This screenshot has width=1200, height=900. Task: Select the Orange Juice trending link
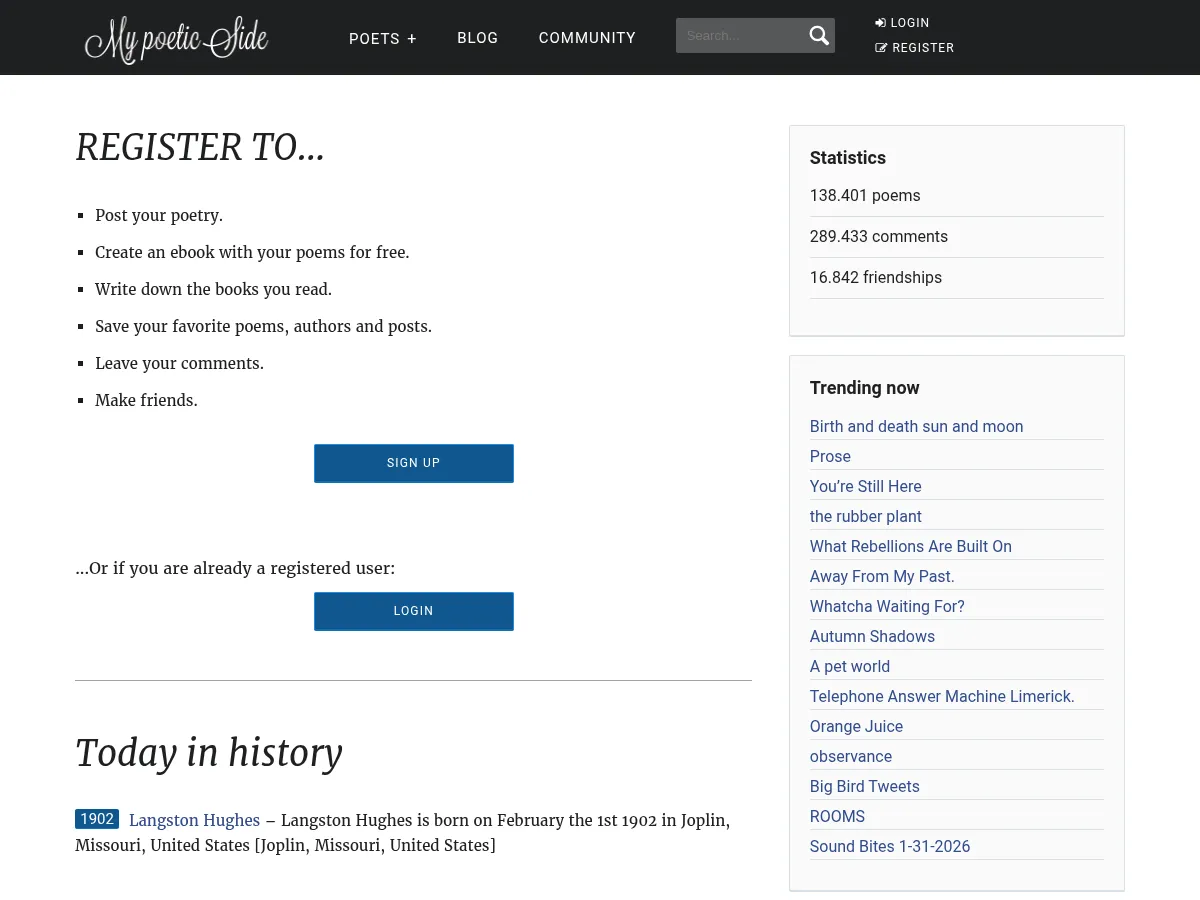pyautogui.click(x=856, y=726)
